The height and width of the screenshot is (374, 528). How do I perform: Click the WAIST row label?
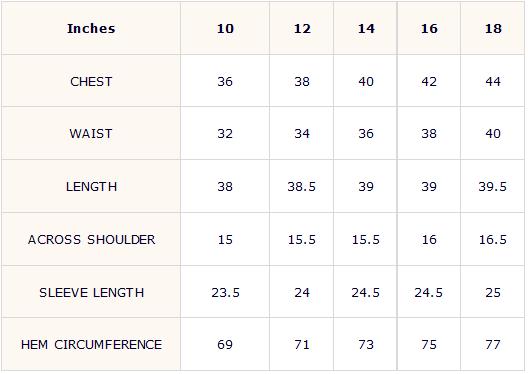(91, 134)
